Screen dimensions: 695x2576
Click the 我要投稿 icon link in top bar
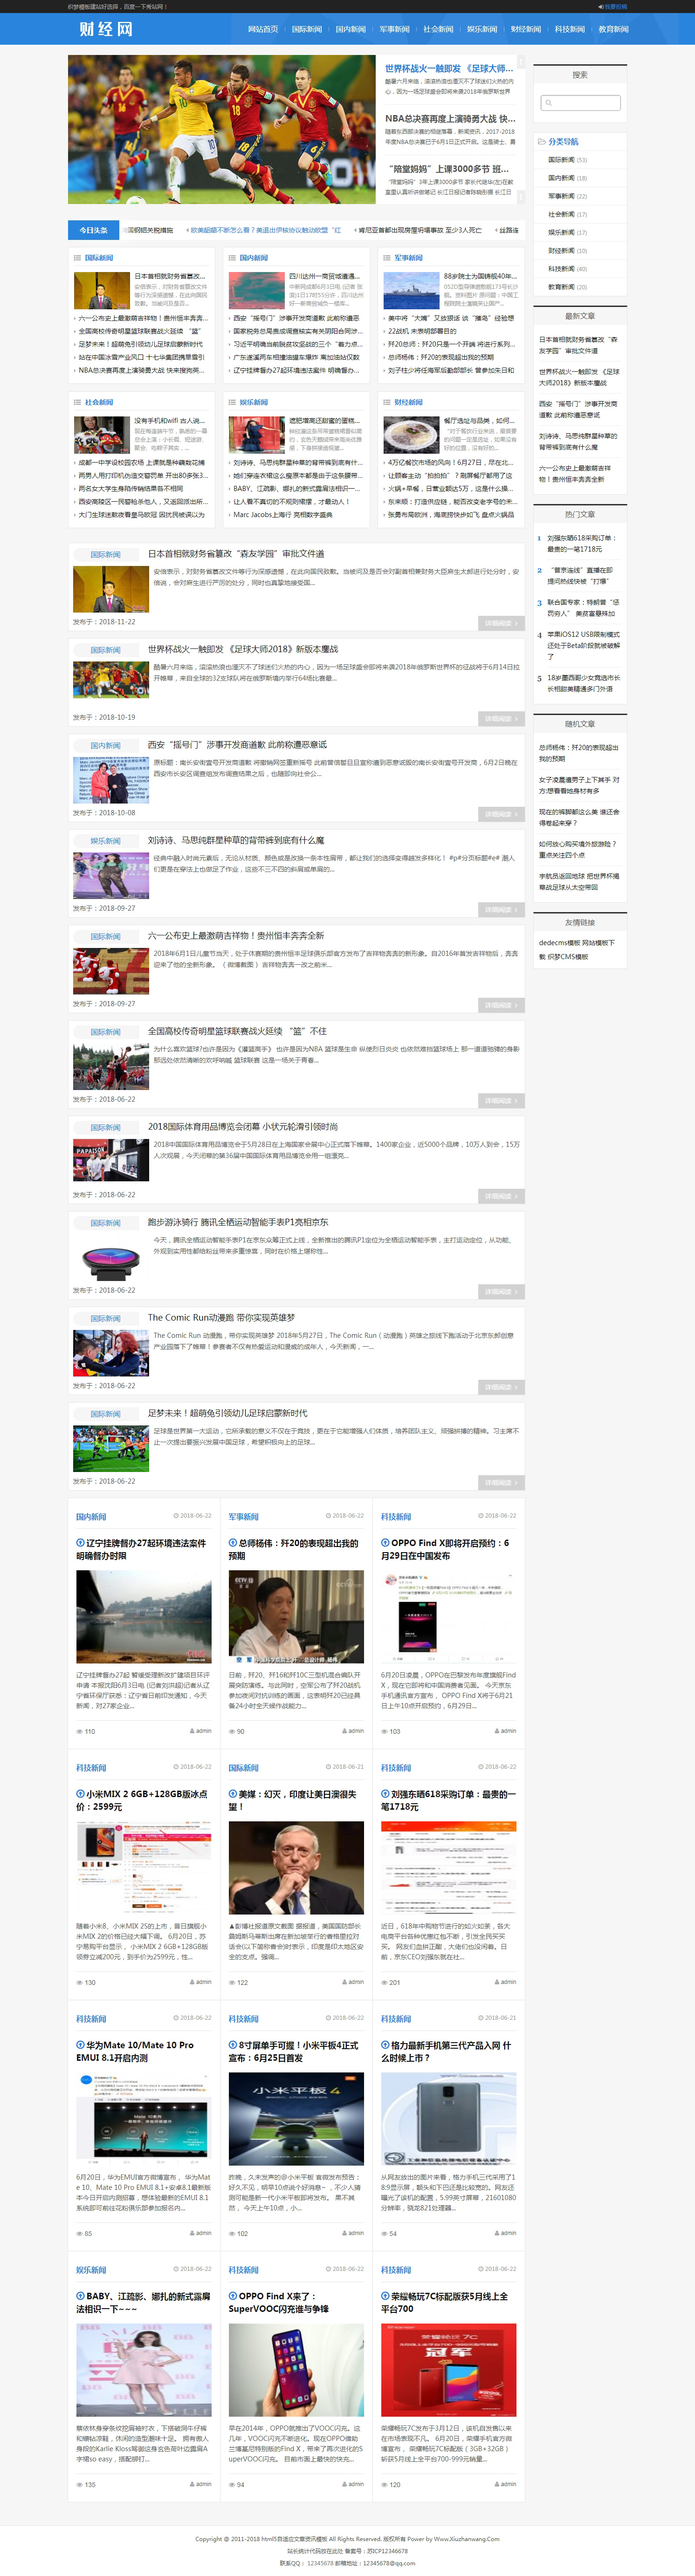tap(612, 6)
